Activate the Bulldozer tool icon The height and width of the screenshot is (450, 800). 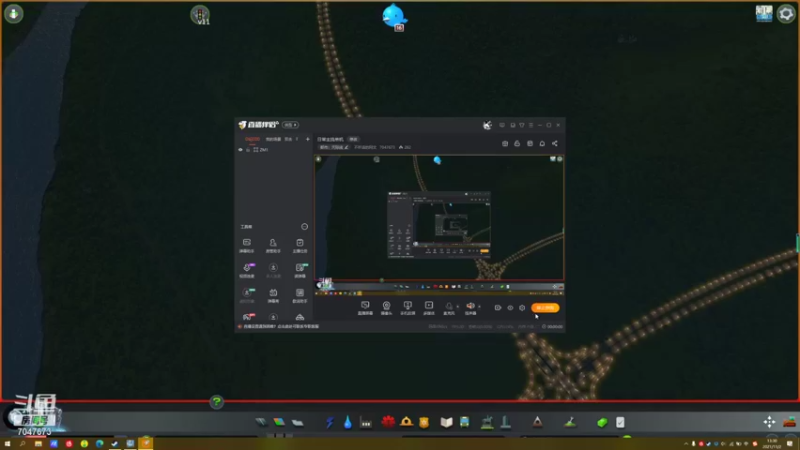pyautogui.click(x=789, y=422)
